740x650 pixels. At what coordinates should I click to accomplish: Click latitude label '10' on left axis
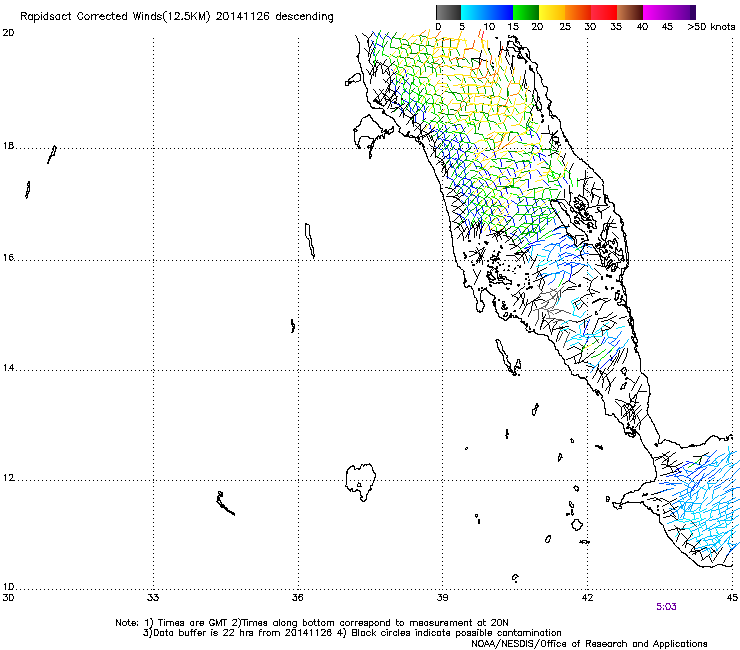click(x=8, y=587)
